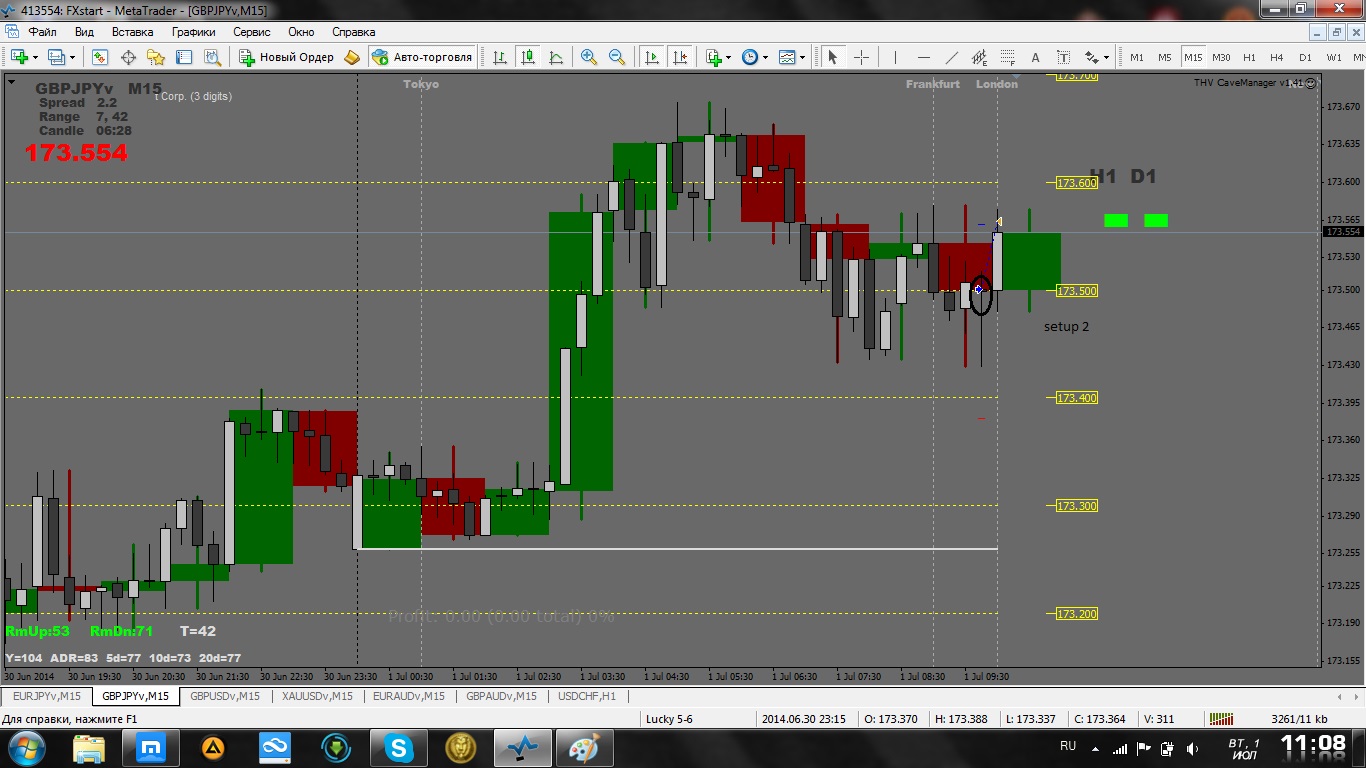Viewport: 1366px width, 768px height.
Task: Open the Вставка menu
Action: coord(132,32)
